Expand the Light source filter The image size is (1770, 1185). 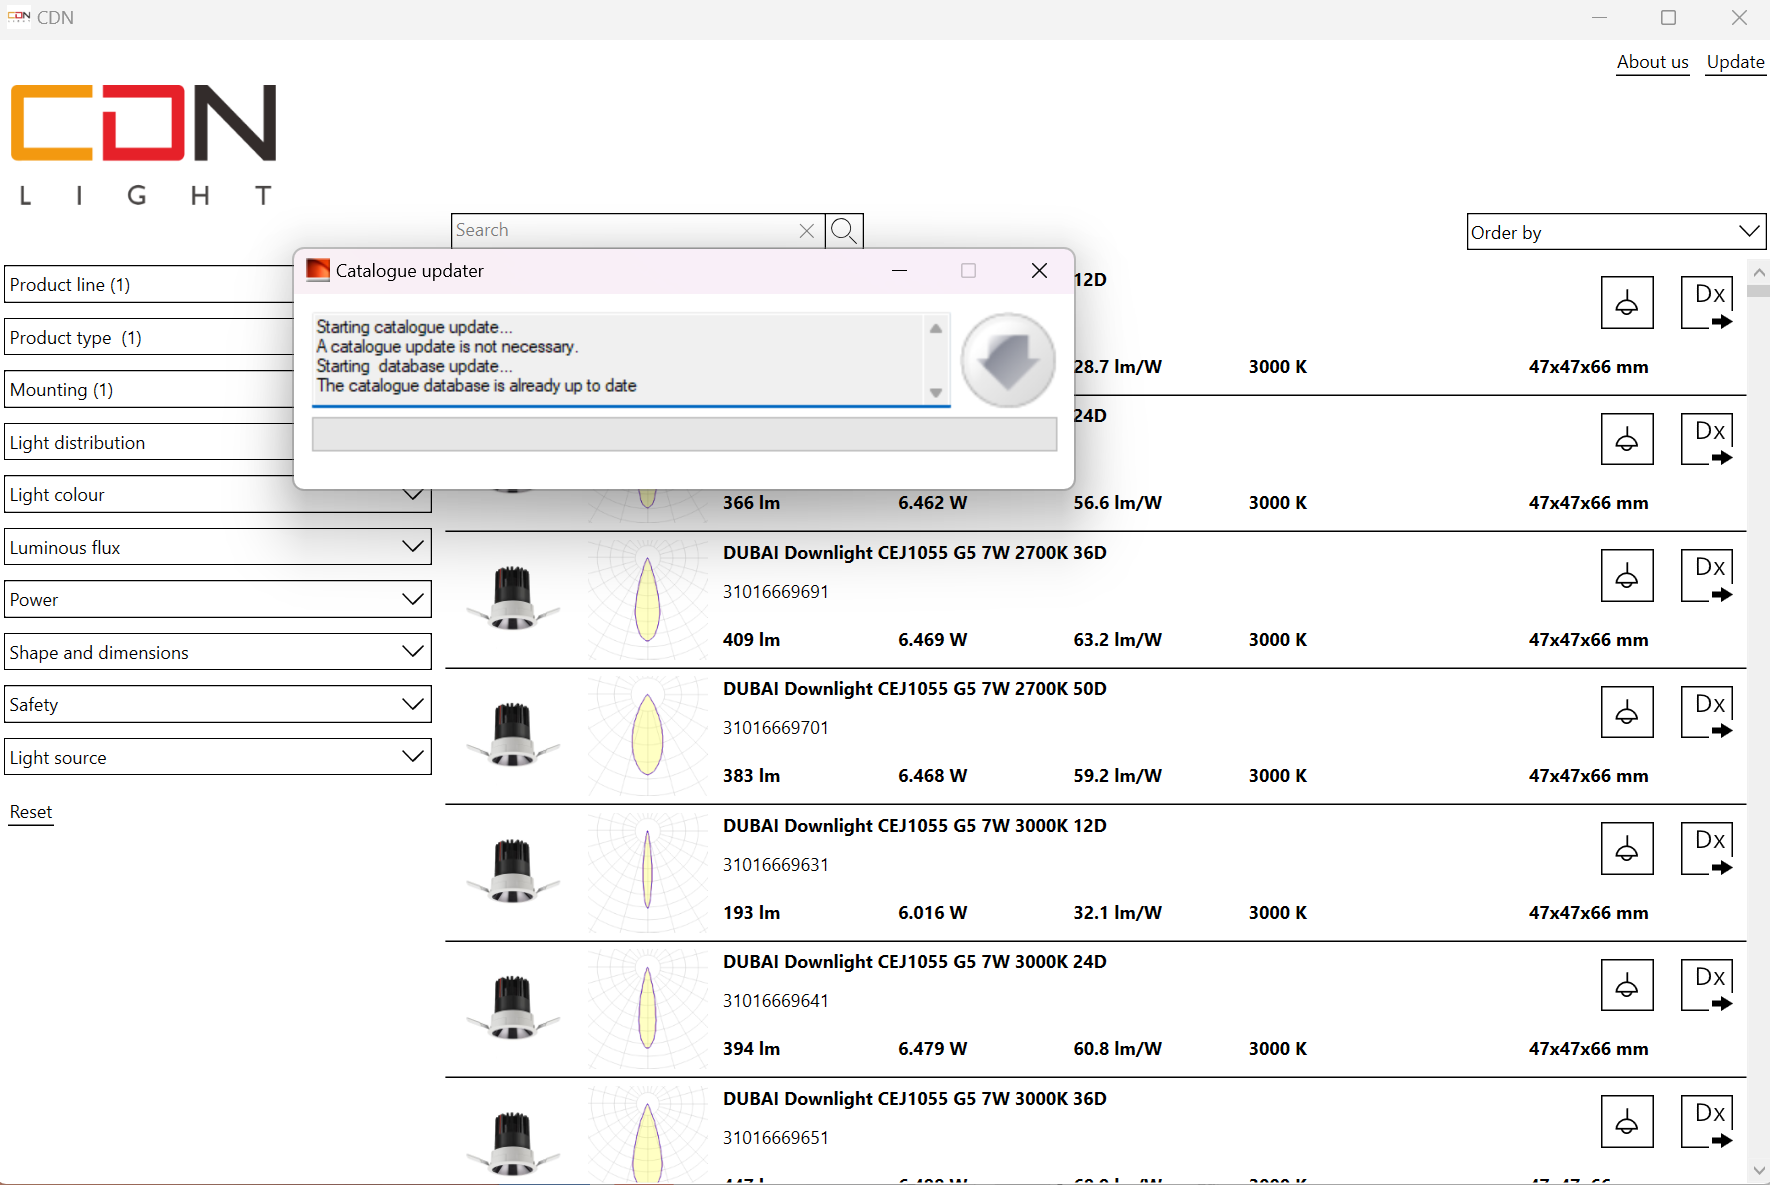(x=218, y=757)
